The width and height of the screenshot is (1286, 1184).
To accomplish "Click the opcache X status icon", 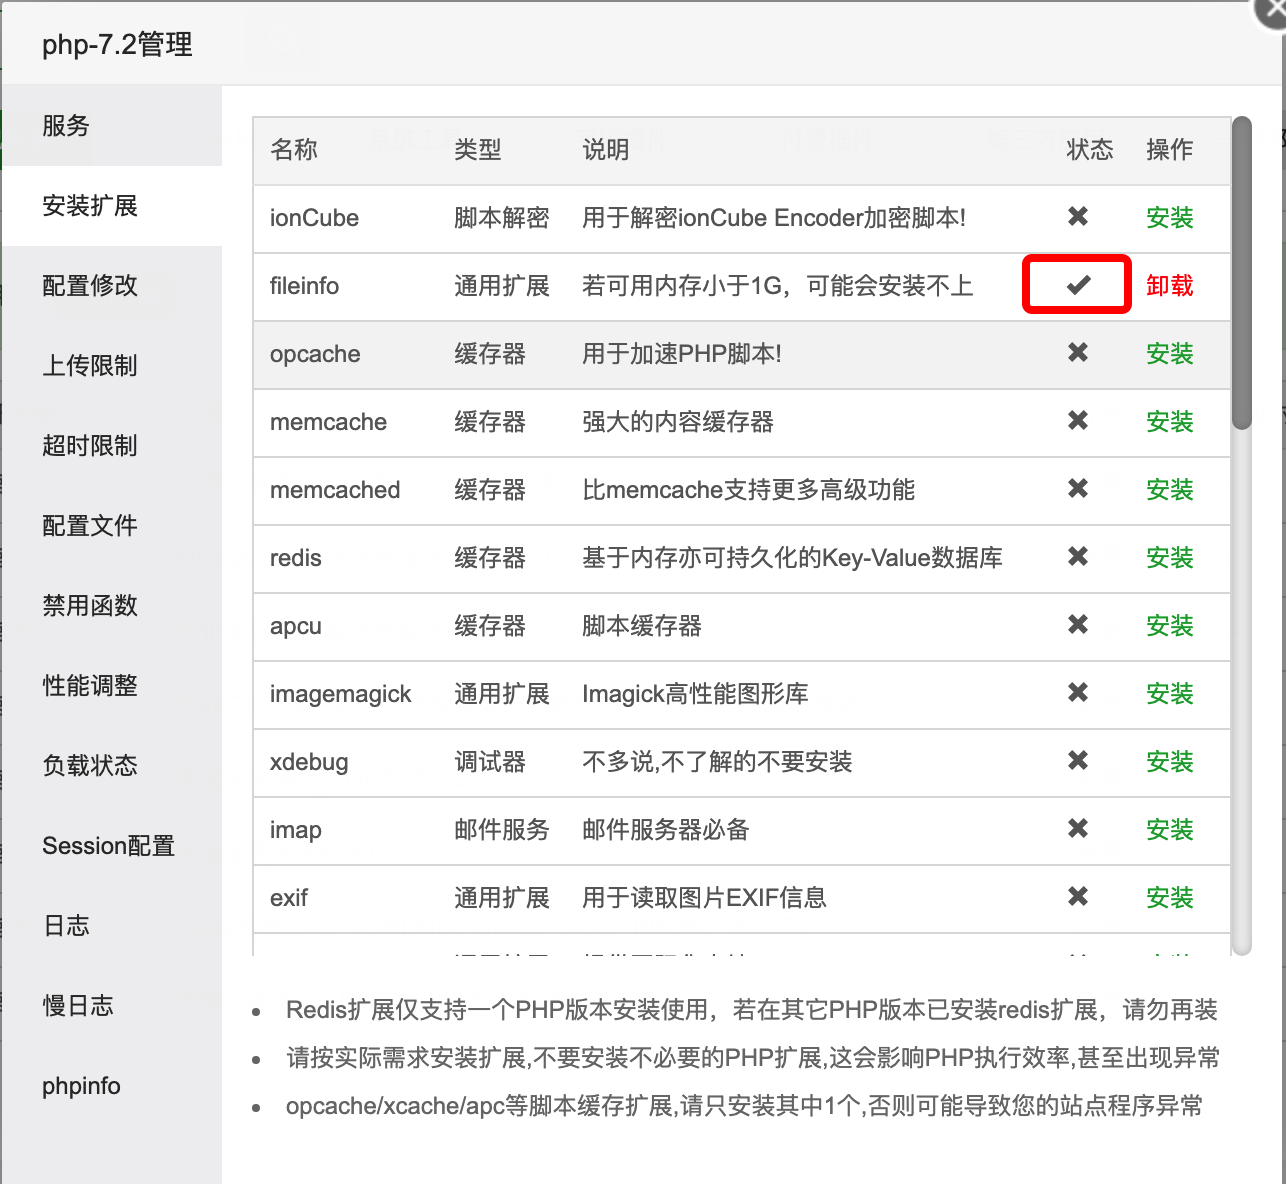I will click(1077, 353).
